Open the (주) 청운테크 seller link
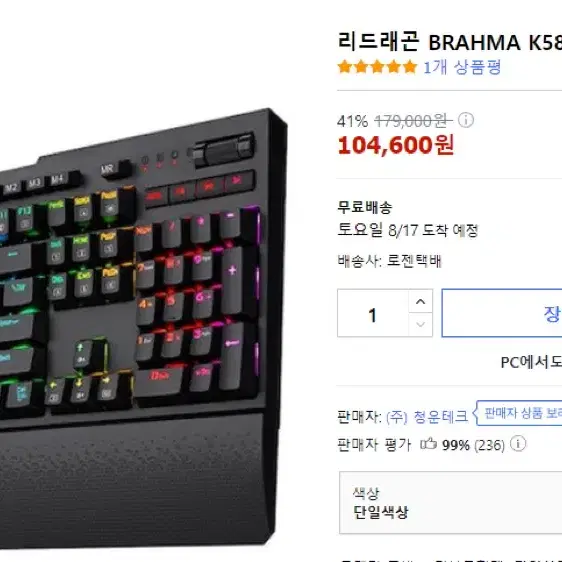This screenshot has width=562, height=562. pos(427,417)
